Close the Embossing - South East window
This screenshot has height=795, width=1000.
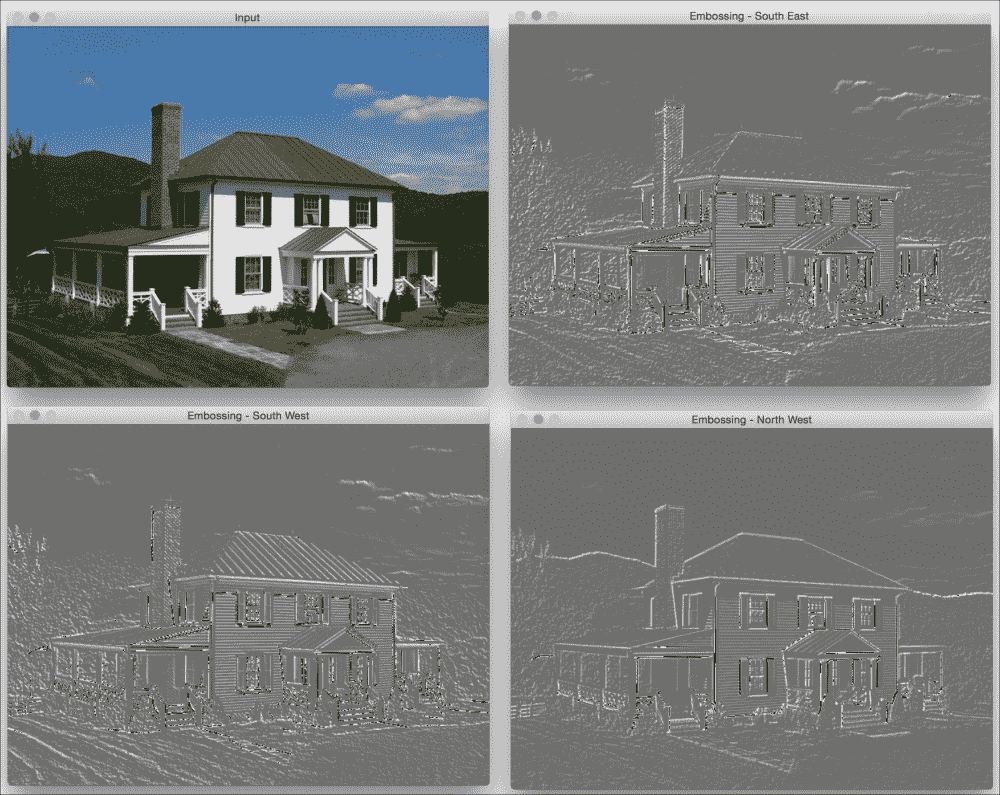tap(520, 16)
